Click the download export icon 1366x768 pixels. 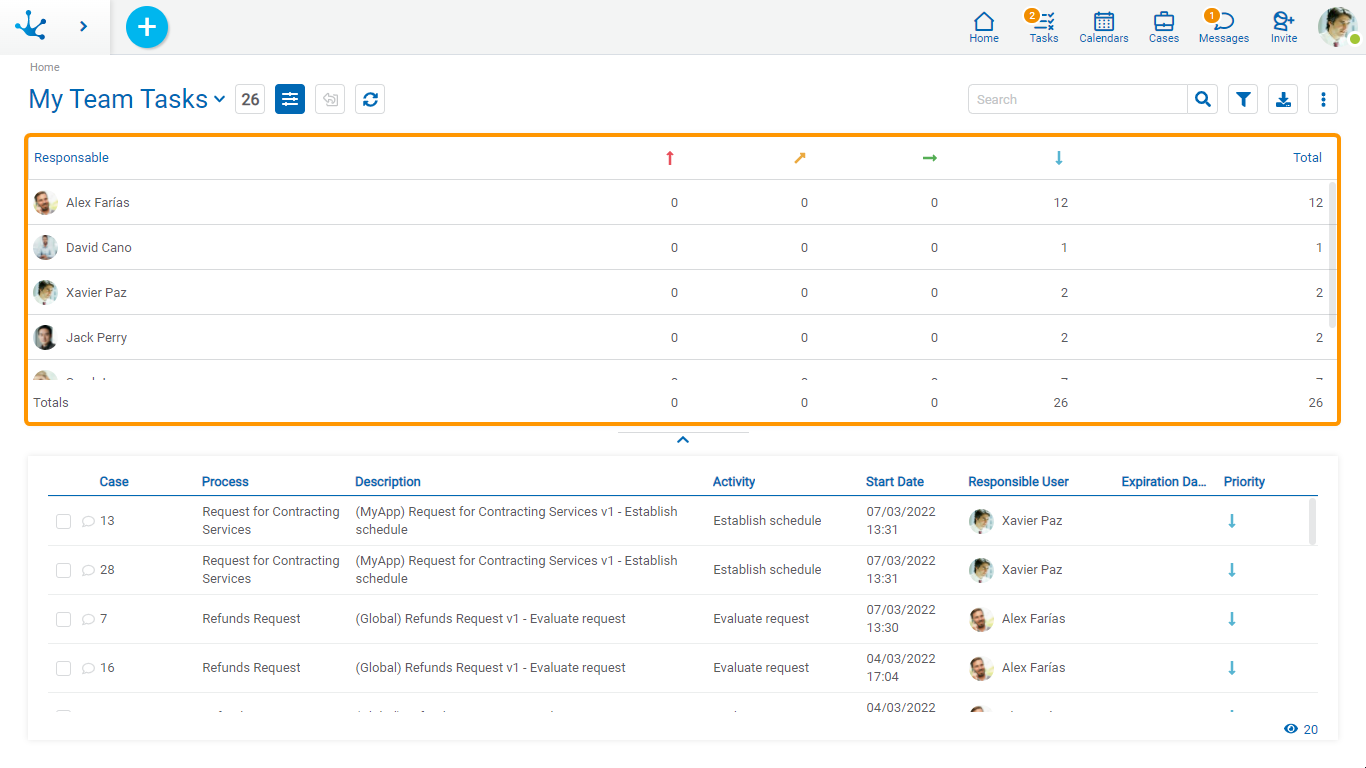(x=1283, y=99)
